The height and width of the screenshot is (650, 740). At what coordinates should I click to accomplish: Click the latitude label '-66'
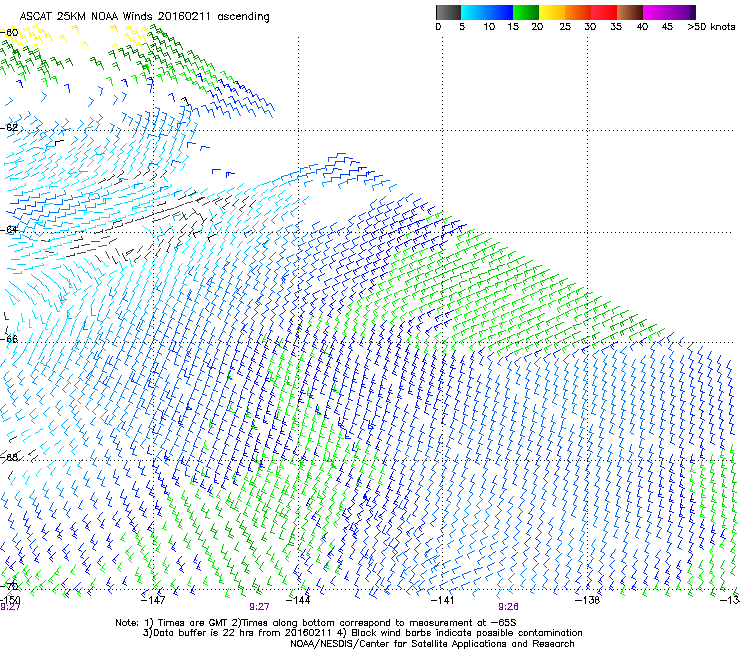tap(9, 339)
